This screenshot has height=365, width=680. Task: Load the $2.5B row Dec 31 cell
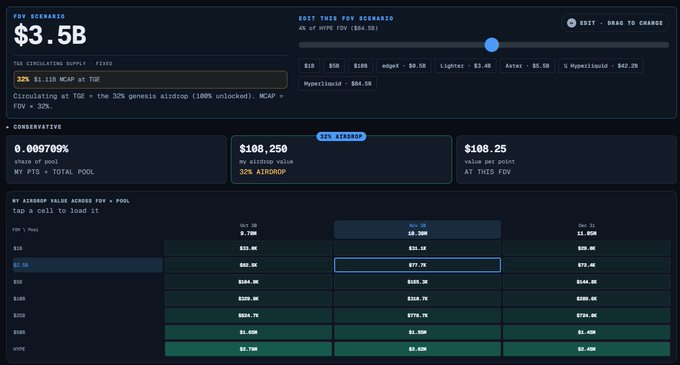[586, 265]
